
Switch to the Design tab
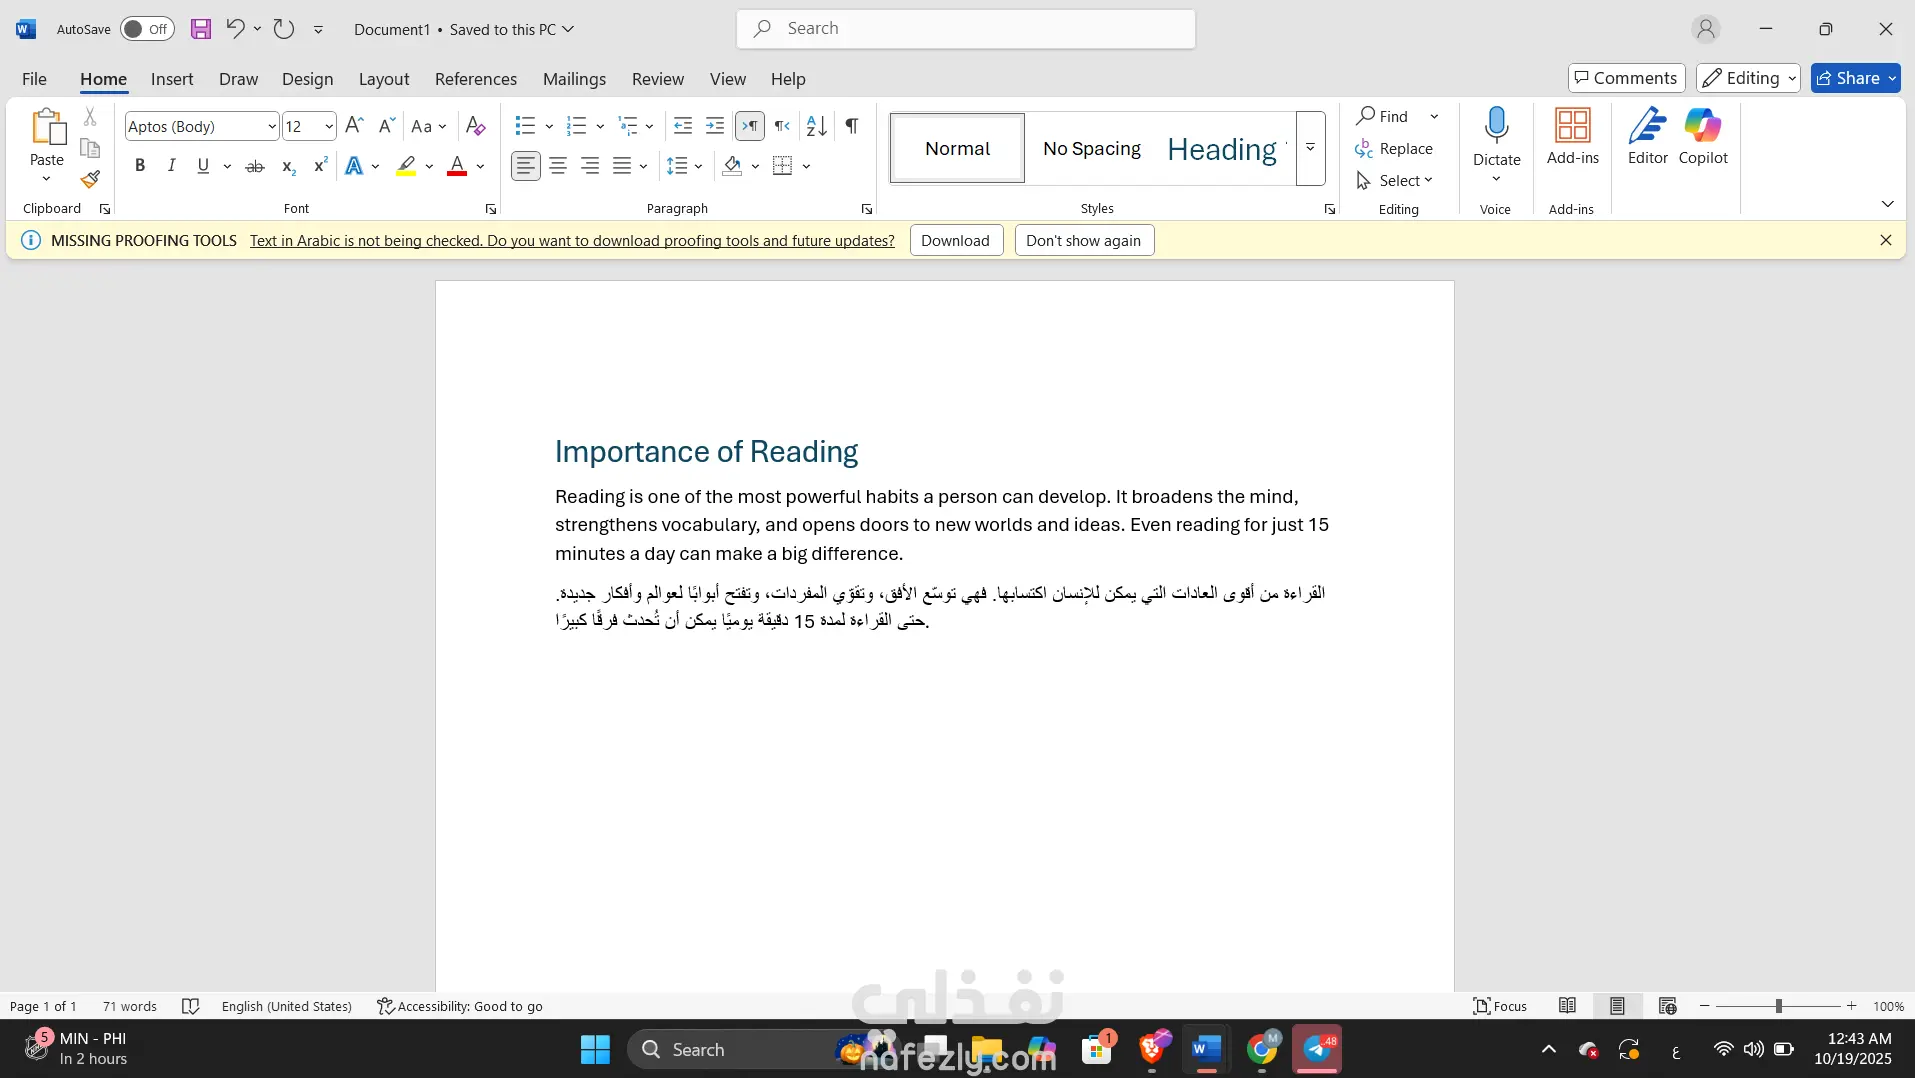(x=307, y=79)
